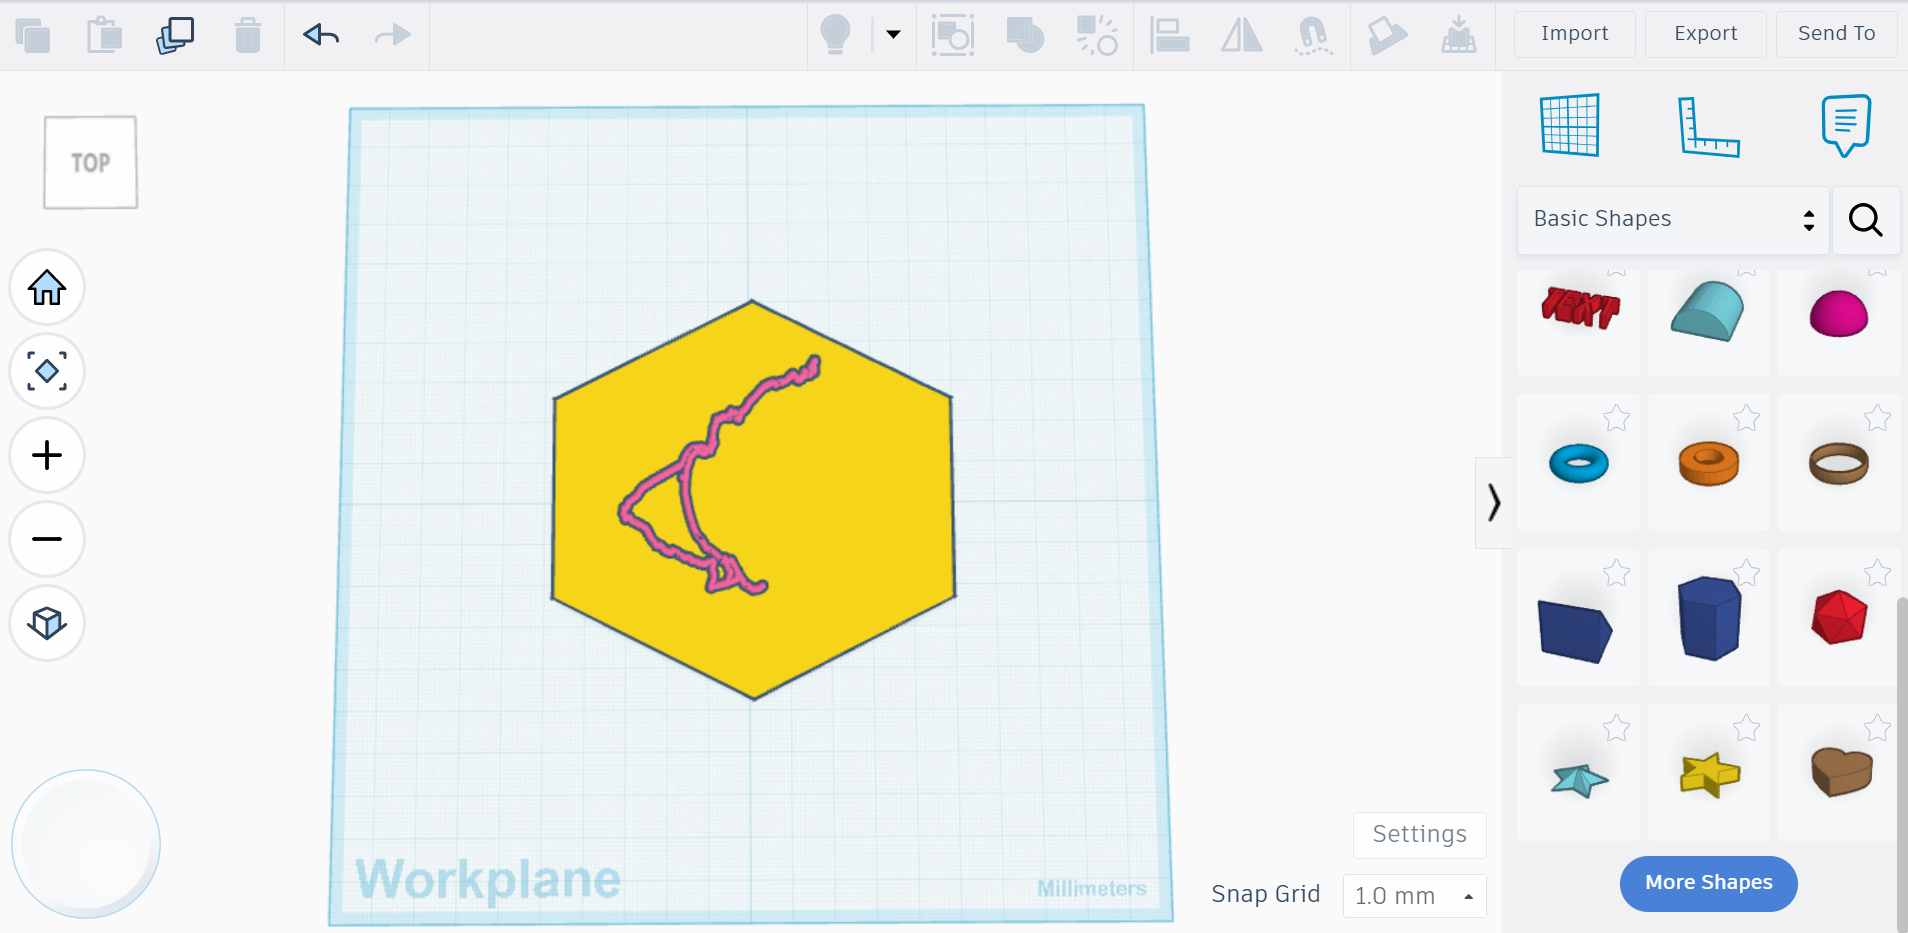Select the red Icosahedron shape
This screenshot has height=933, width=1908.
pos(1839,617)
